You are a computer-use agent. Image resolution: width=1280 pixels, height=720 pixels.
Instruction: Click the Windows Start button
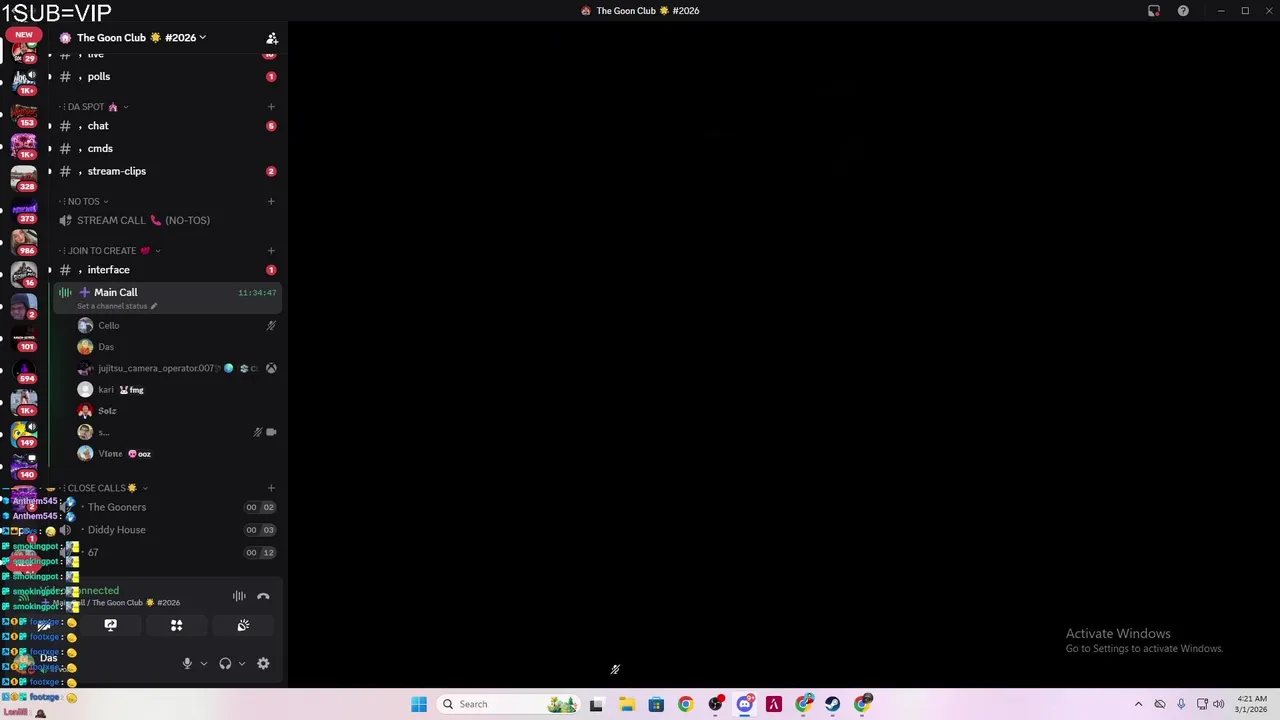point(419,704)
